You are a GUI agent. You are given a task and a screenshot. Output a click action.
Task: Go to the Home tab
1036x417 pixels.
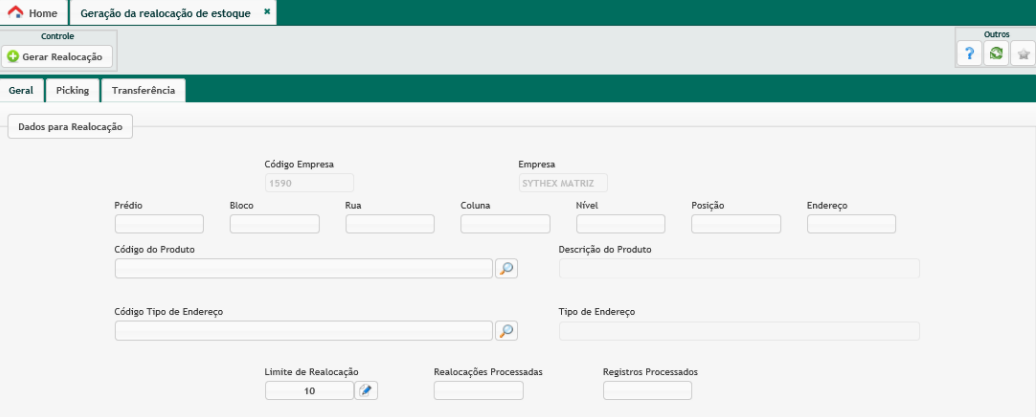(x=33, y=13)
